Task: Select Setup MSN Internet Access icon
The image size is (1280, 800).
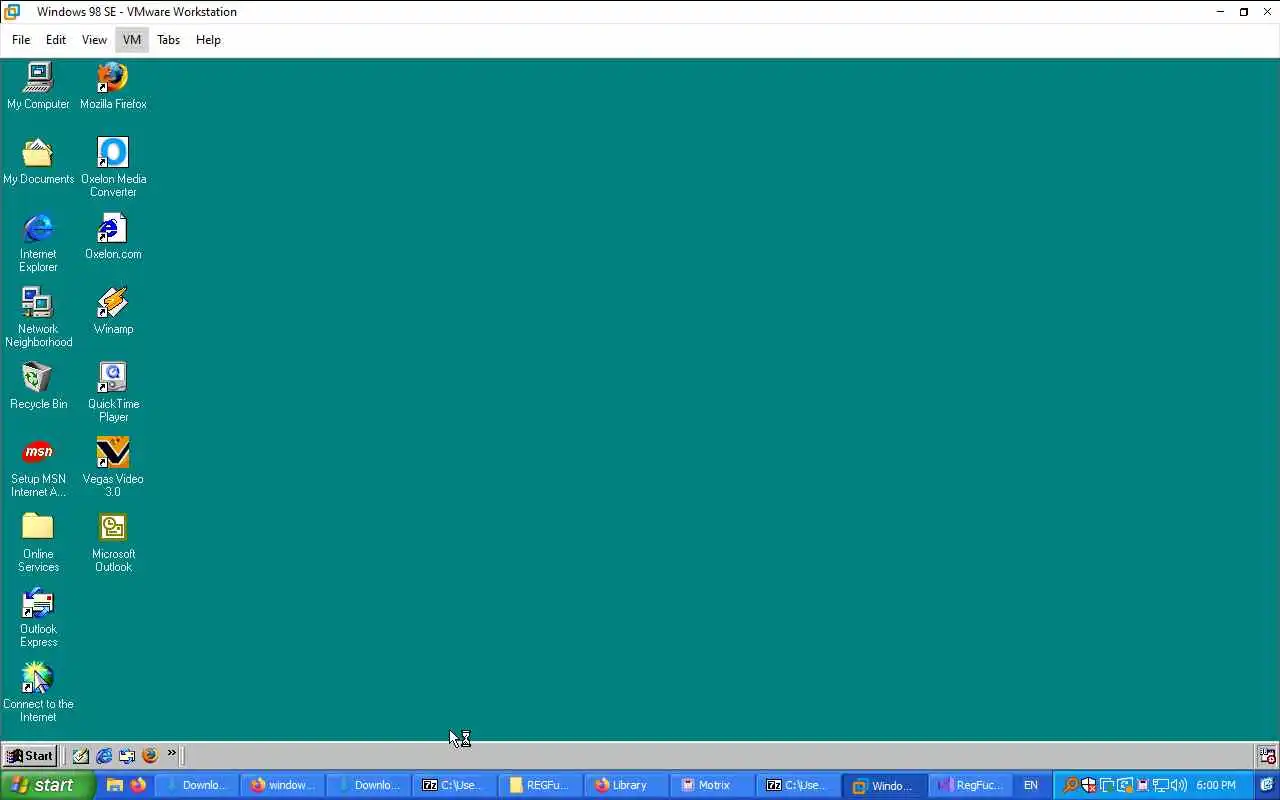Action: pyautogui.click(x=38, y=467)
